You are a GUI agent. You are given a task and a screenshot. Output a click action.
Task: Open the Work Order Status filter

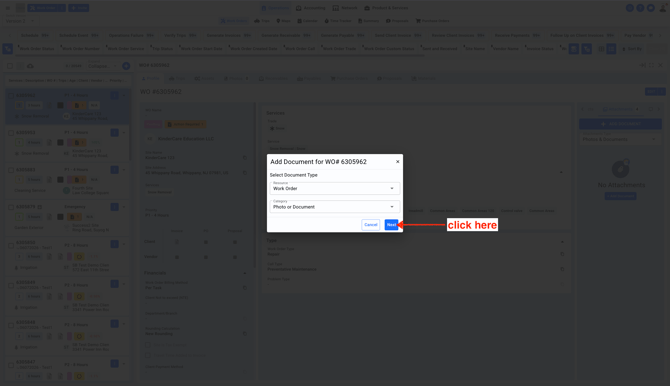(x=36, y=49)
